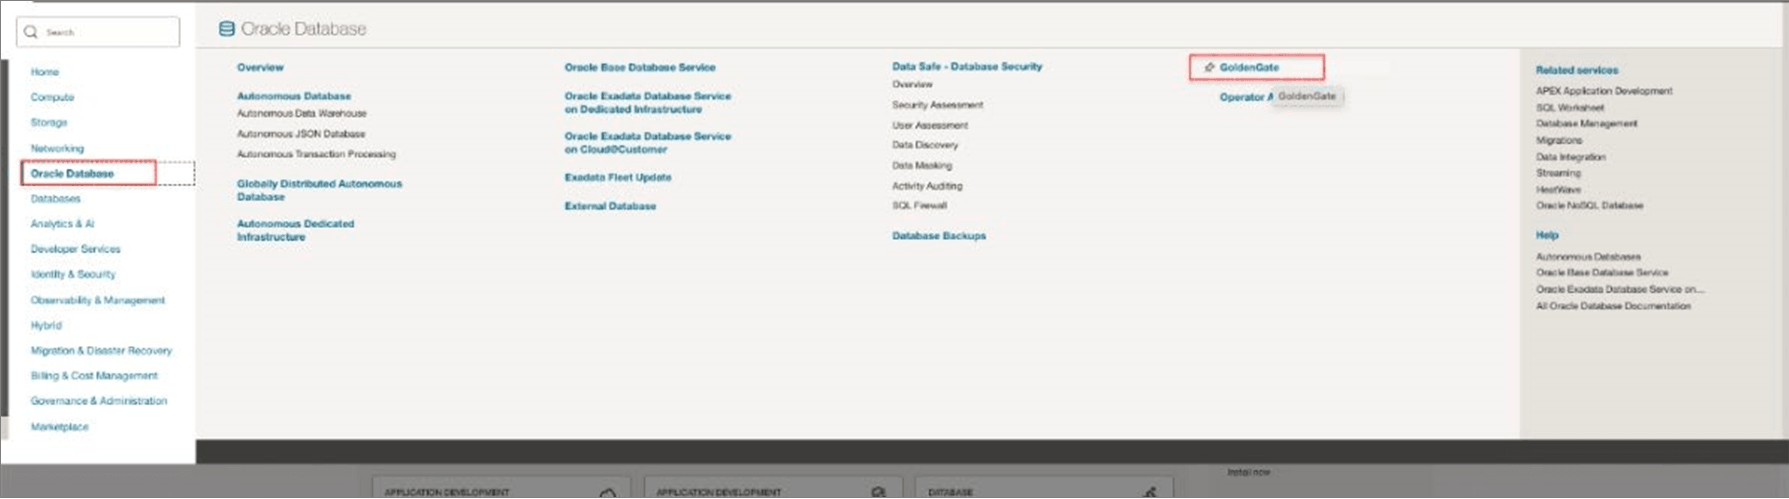The image size is (1789, 499).
Task: Choose Observability & Management category
Action: tap(98, 300)
